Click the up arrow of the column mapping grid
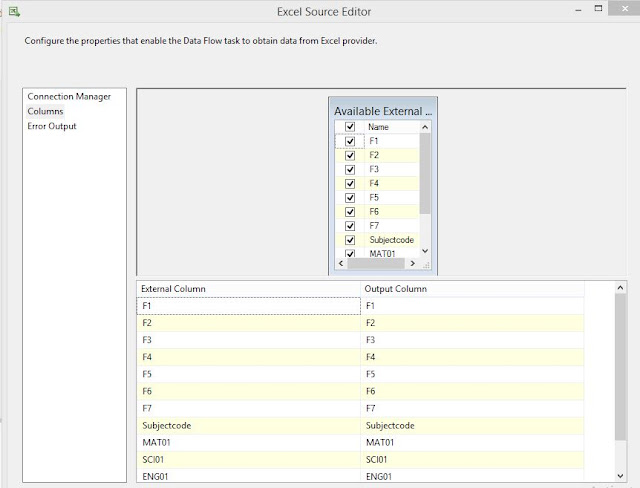Screen dimensions: 640x488 point(620,288)
